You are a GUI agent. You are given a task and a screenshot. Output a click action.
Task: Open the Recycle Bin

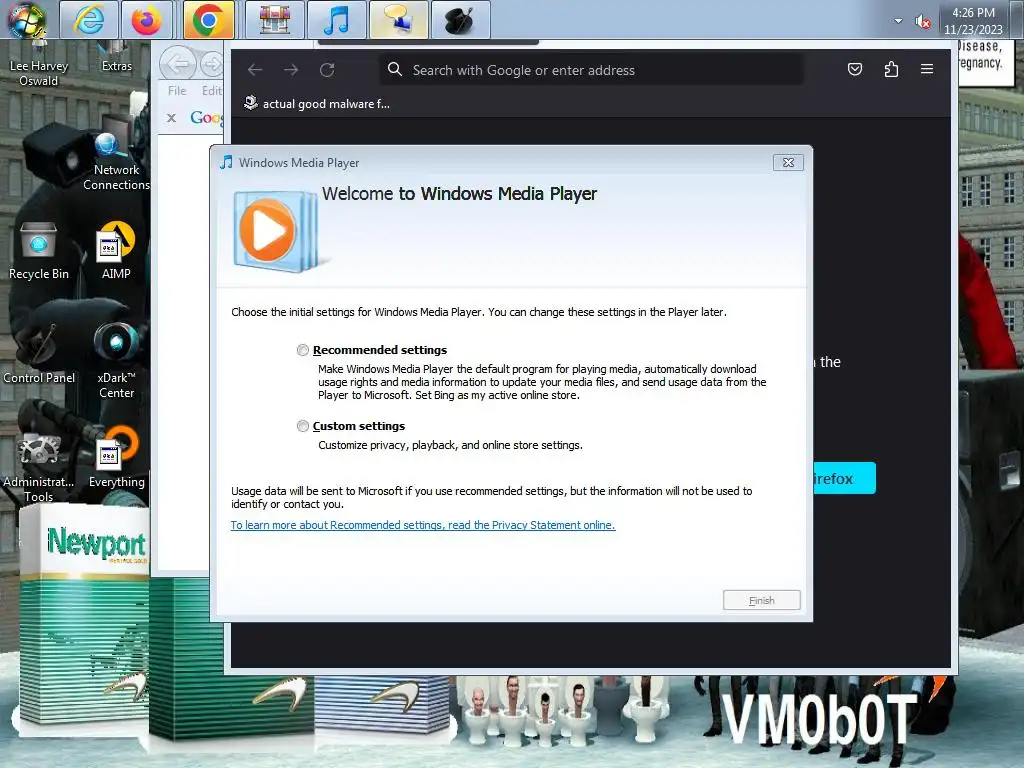pos(39,251)
